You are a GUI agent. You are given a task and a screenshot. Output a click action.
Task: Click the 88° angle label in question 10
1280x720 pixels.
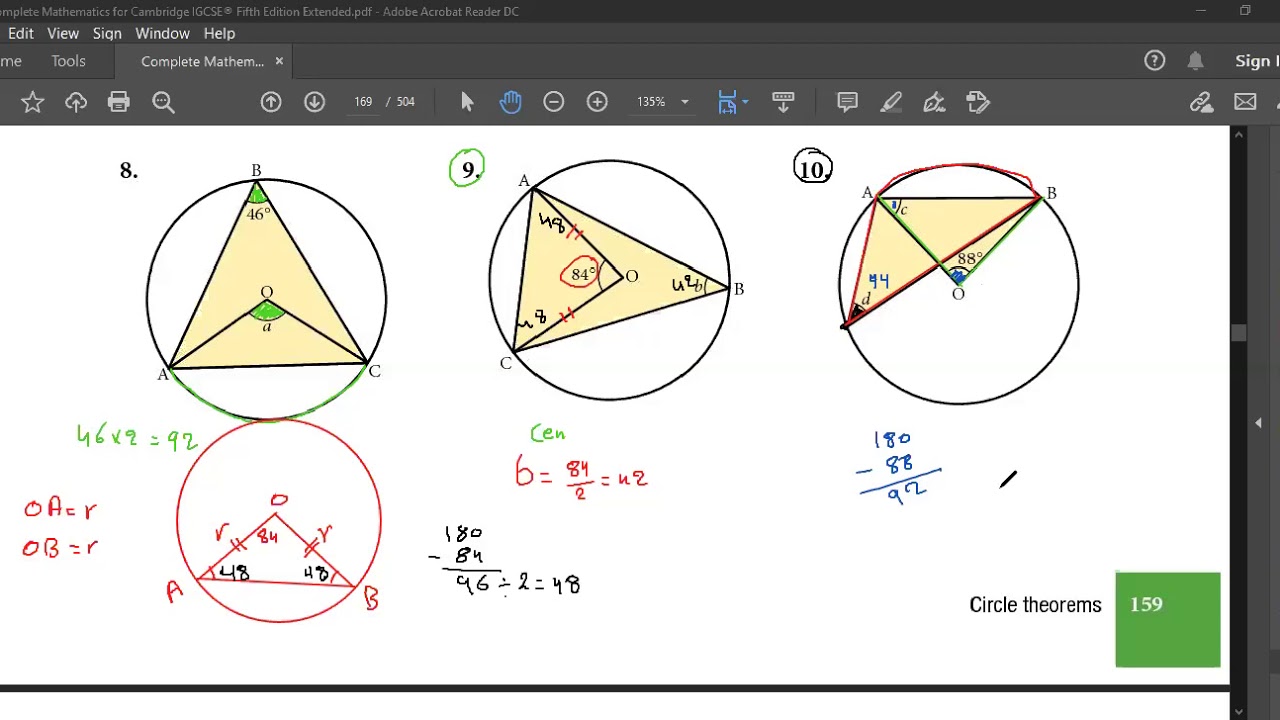[969, 258]
